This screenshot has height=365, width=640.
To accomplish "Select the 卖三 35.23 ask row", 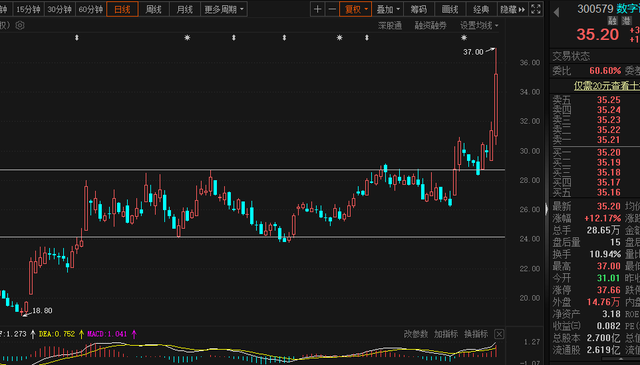I will [x=596, y=120].
